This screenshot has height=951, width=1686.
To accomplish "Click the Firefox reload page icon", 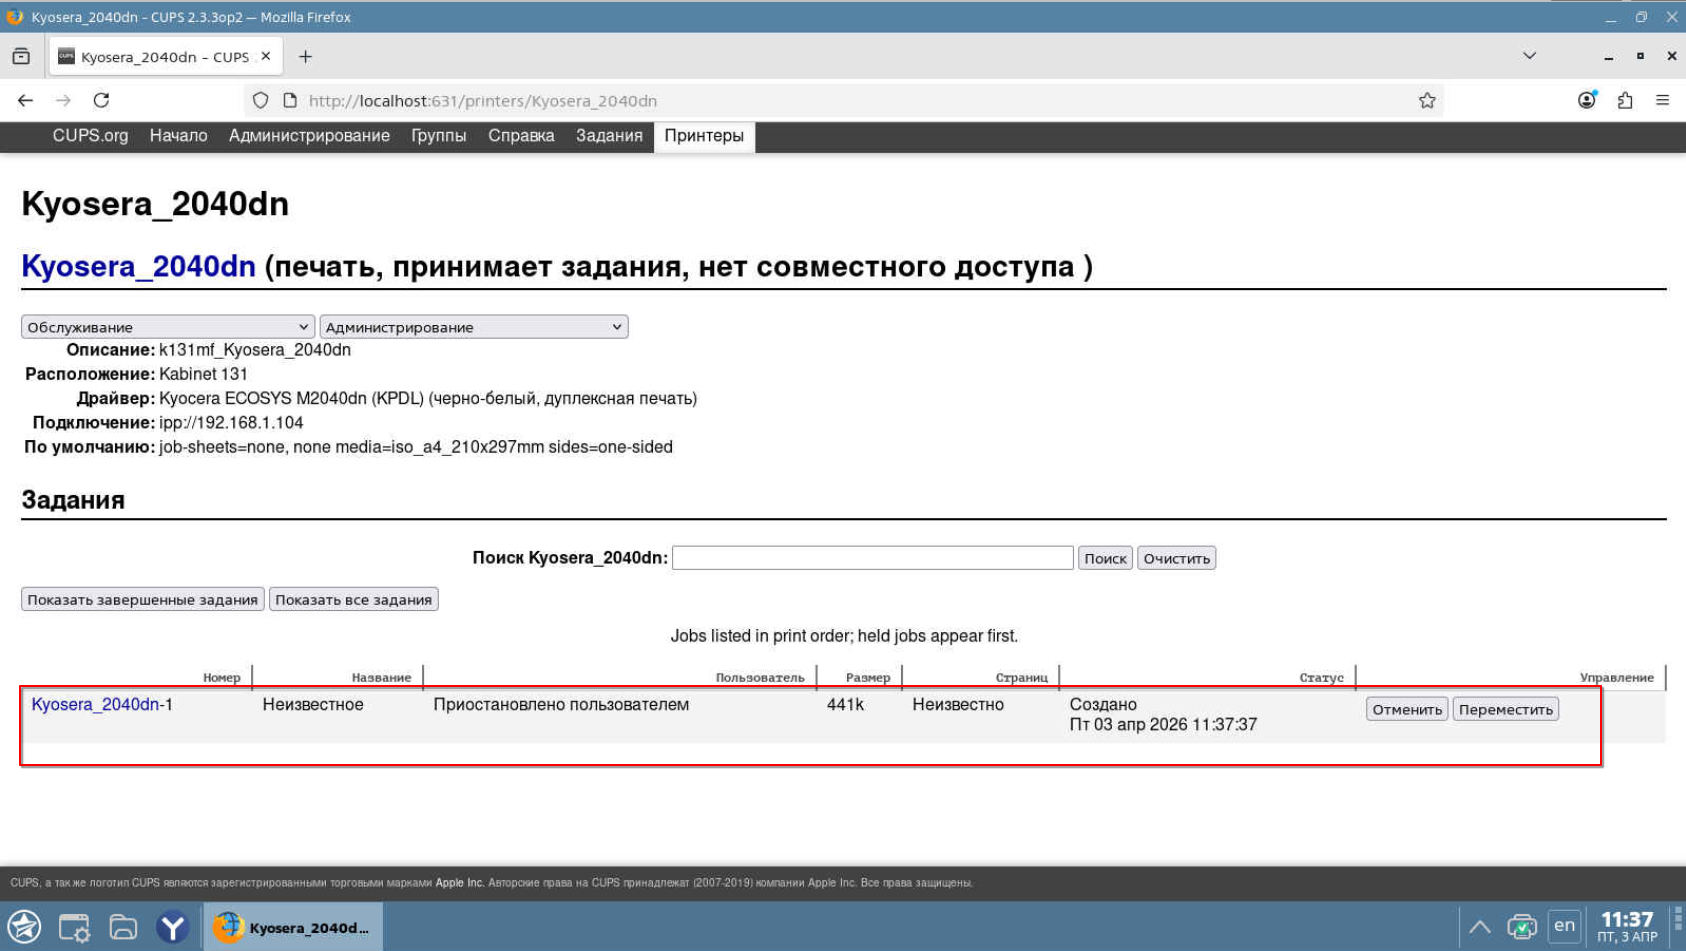I will pyautogui.click(x=101, y=100).
